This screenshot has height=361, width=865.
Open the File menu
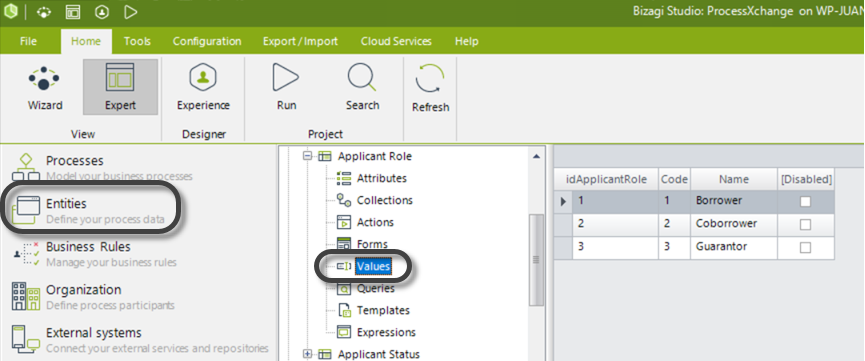pyautogui.click(x=28, y=41)
